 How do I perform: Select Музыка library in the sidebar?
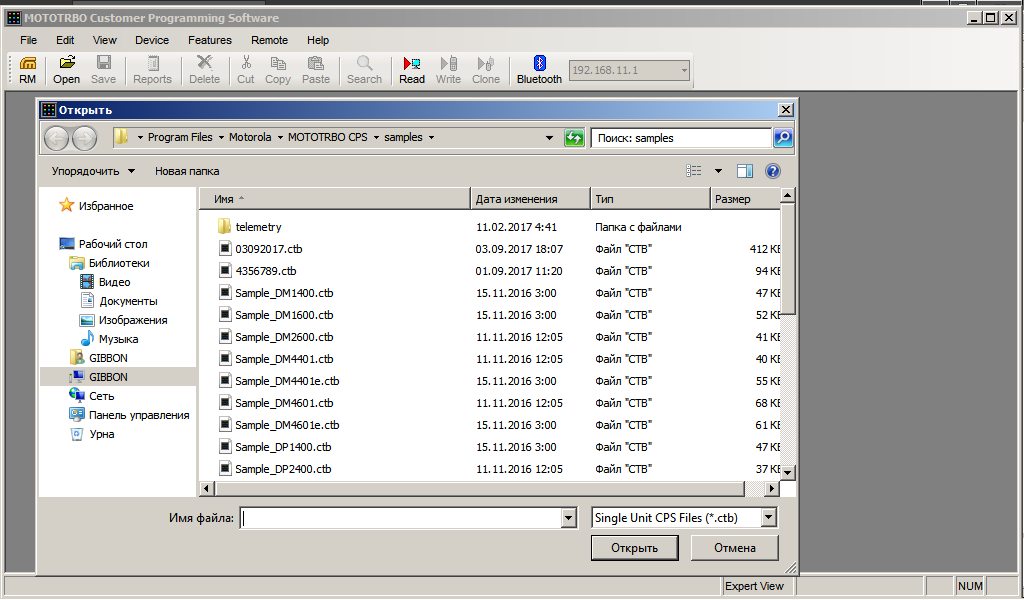(x=108, y=339)
